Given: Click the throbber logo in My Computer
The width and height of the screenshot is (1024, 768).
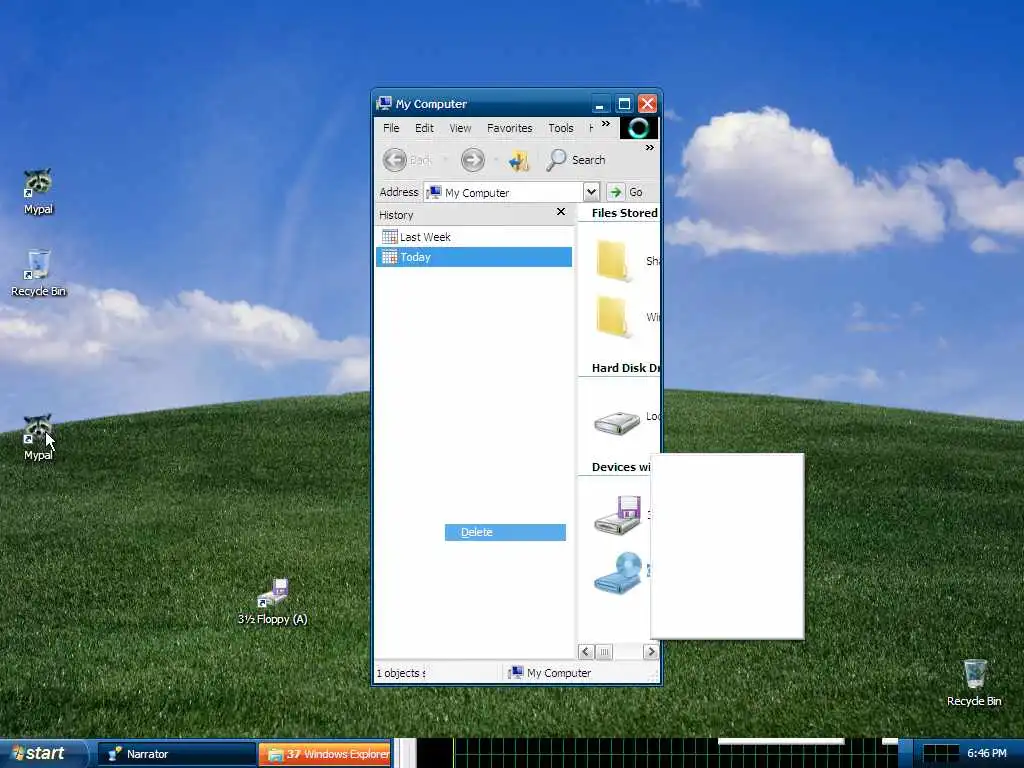Looking at the screenshot, I should (x=639, y=128).
